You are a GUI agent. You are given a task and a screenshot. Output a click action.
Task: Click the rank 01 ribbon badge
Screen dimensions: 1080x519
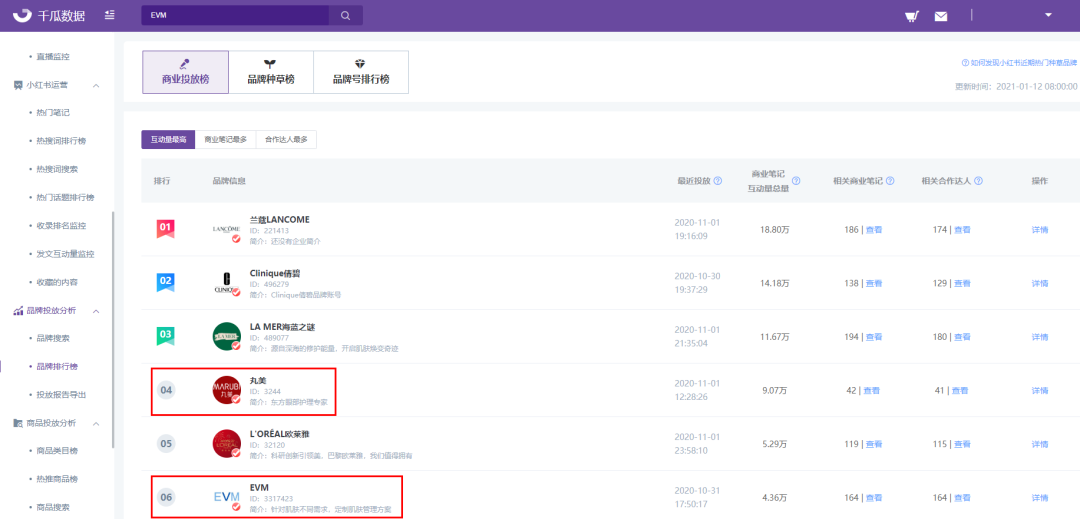[165, 229]
